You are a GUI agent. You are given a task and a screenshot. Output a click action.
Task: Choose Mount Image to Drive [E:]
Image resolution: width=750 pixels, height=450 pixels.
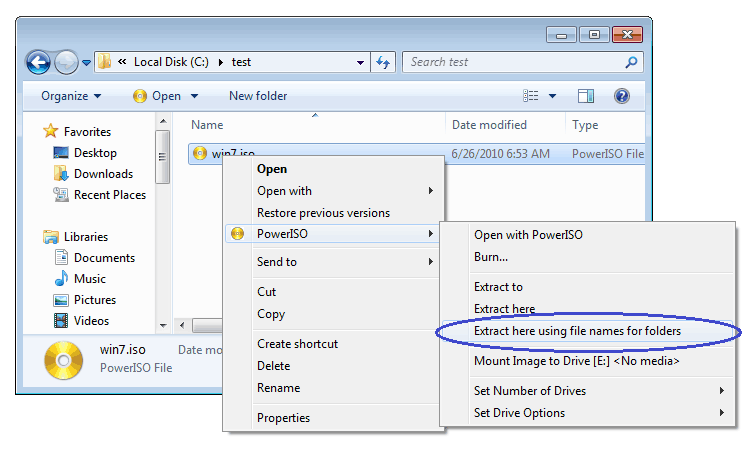(x=576, y=361)
